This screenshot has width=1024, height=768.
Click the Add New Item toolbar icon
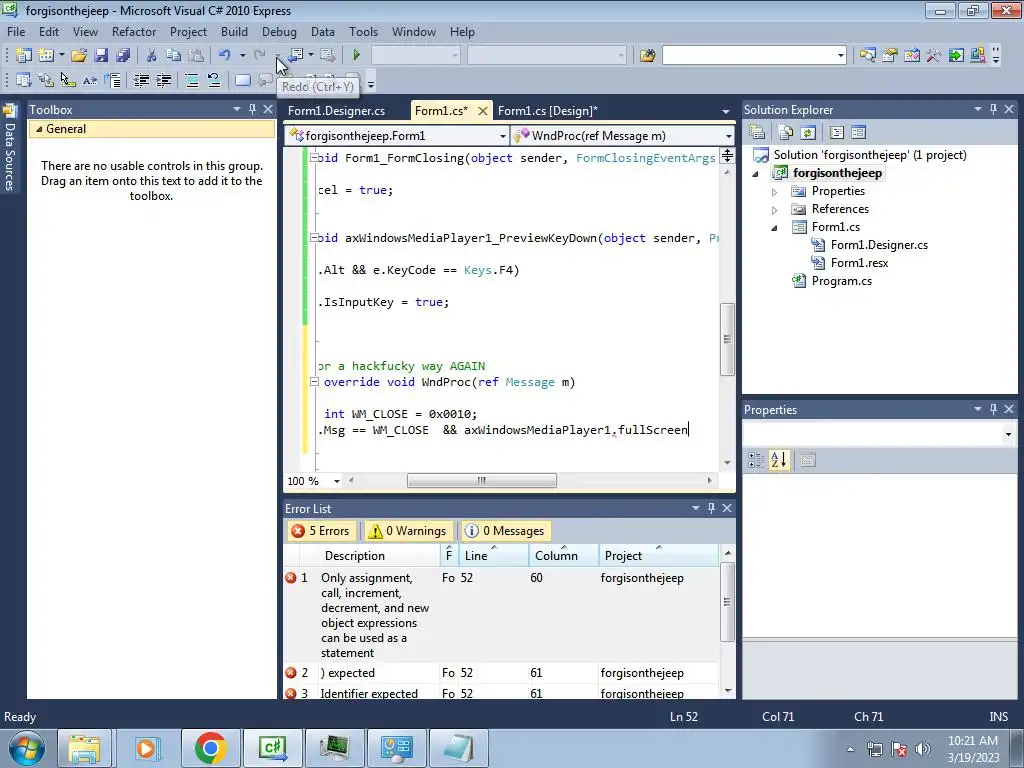pyautogui.click(x=46, y=56)
